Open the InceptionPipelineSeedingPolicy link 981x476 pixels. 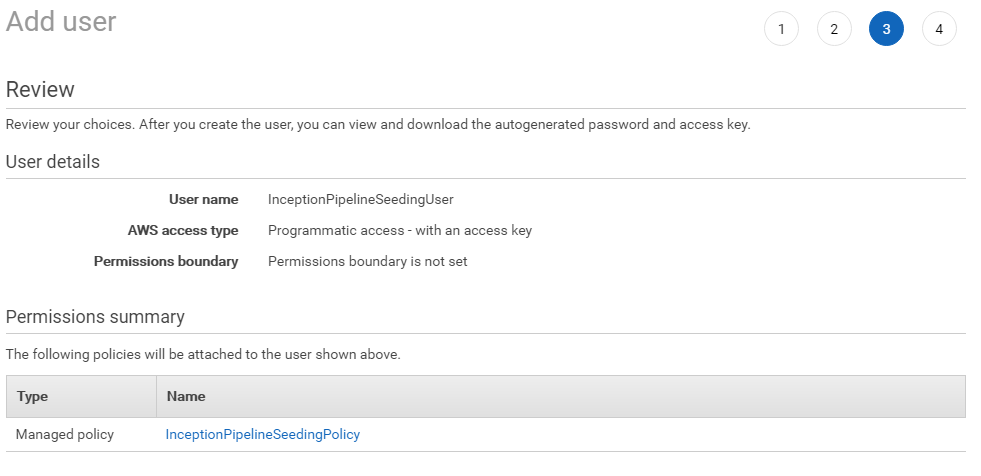pos(263,434)
